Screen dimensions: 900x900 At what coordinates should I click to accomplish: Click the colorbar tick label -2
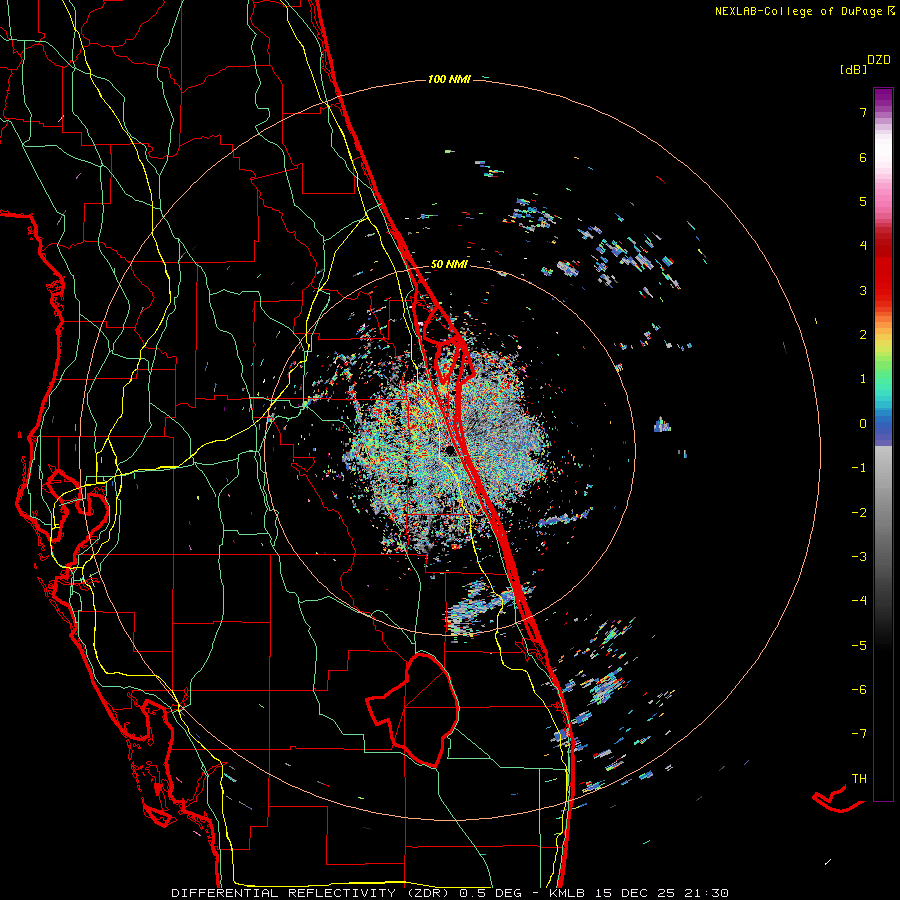(x=859, y=513)
